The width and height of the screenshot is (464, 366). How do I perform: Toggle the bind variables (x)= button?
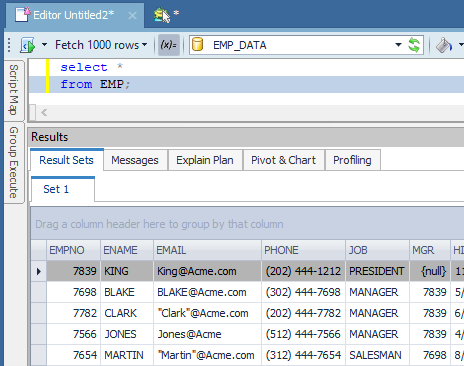169,45
